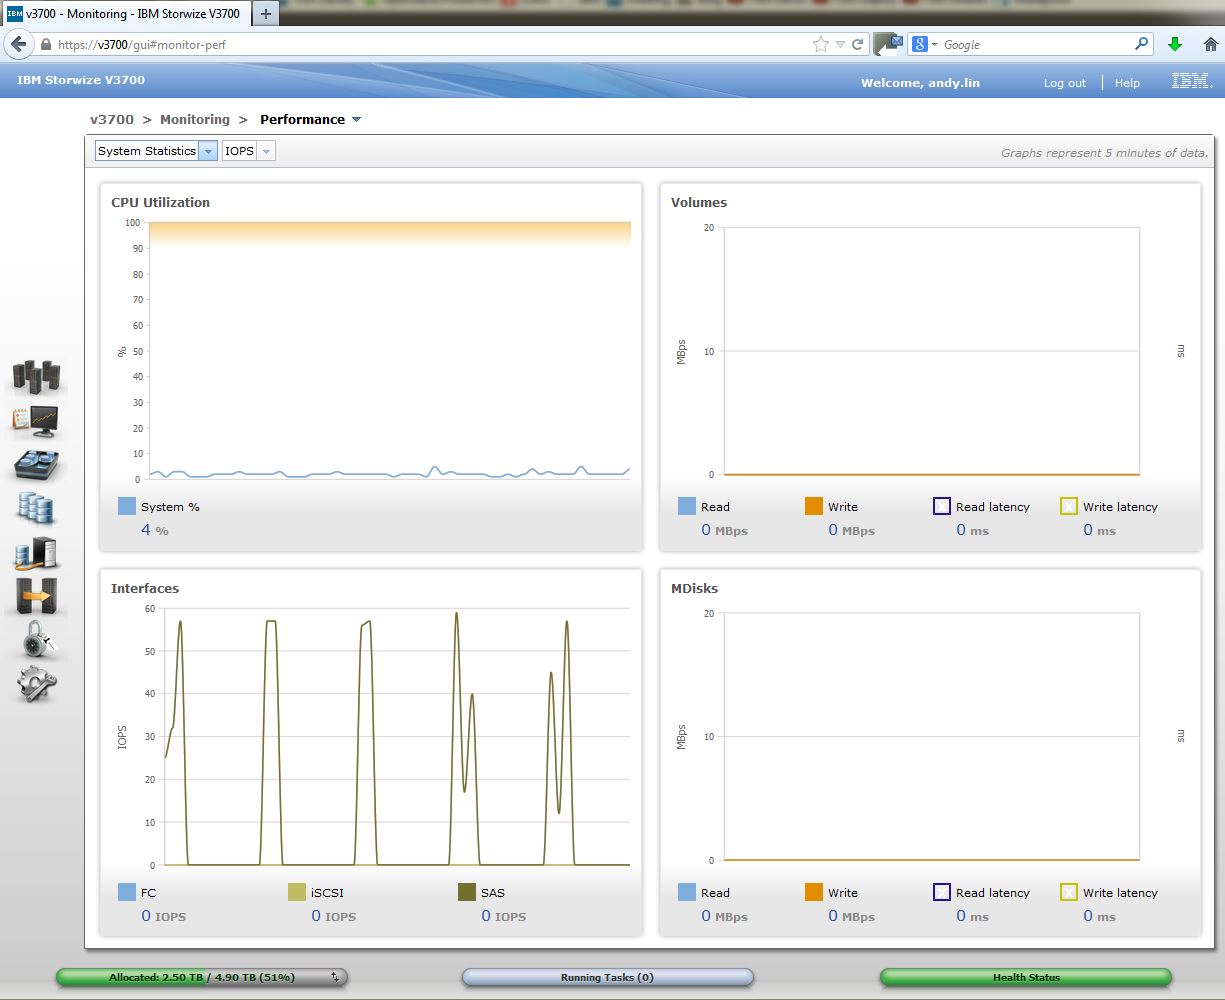This screenshot has width=1225, height=1000.
Task: Click the SAS dark olive legend swatch
Action: point(466,892)
